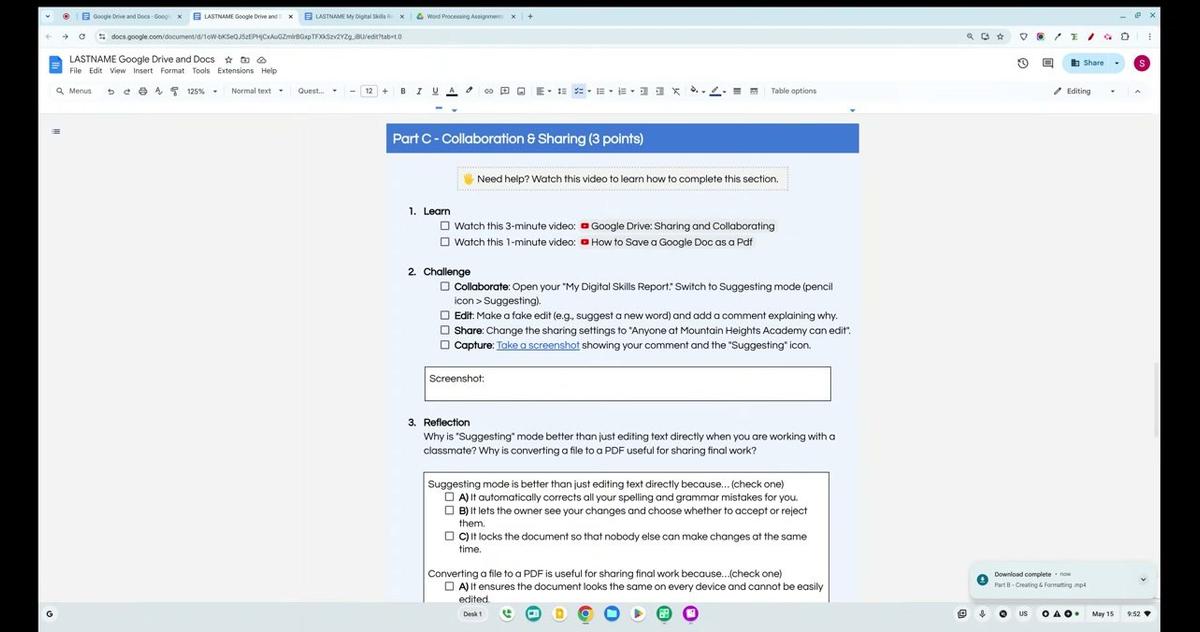Add a comment from the toolbar icon

[505, 91]
